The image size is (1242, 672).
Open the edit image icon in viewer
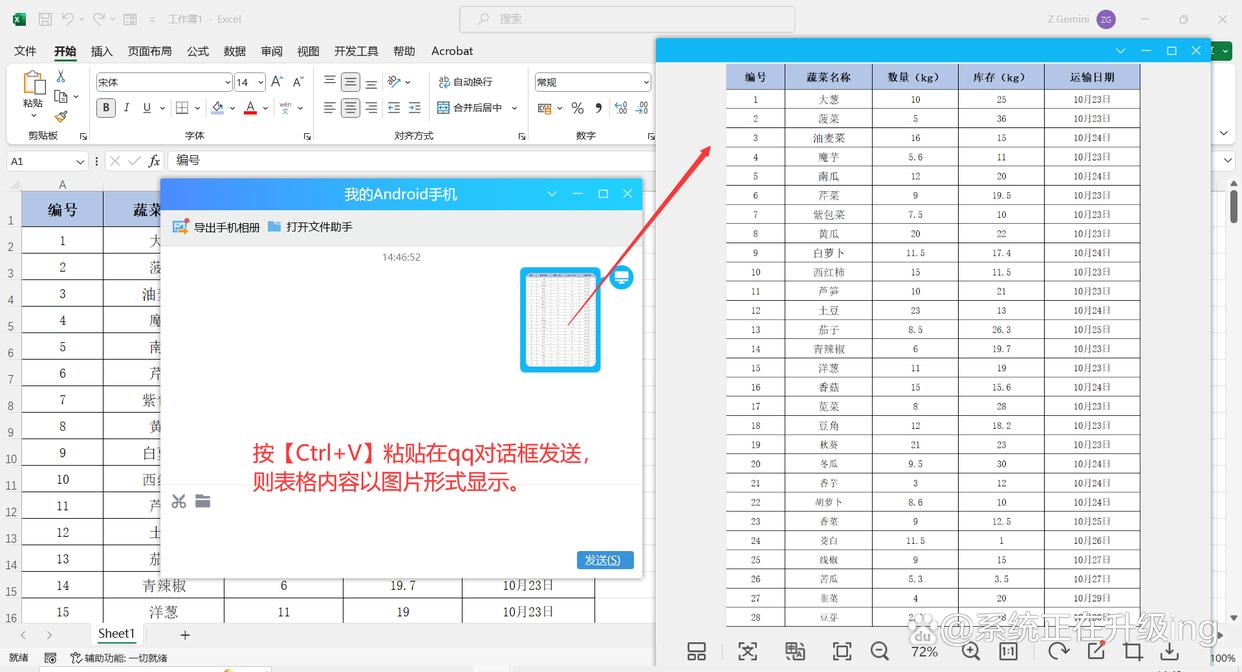pyautogui.click(x=1096, y=651)
